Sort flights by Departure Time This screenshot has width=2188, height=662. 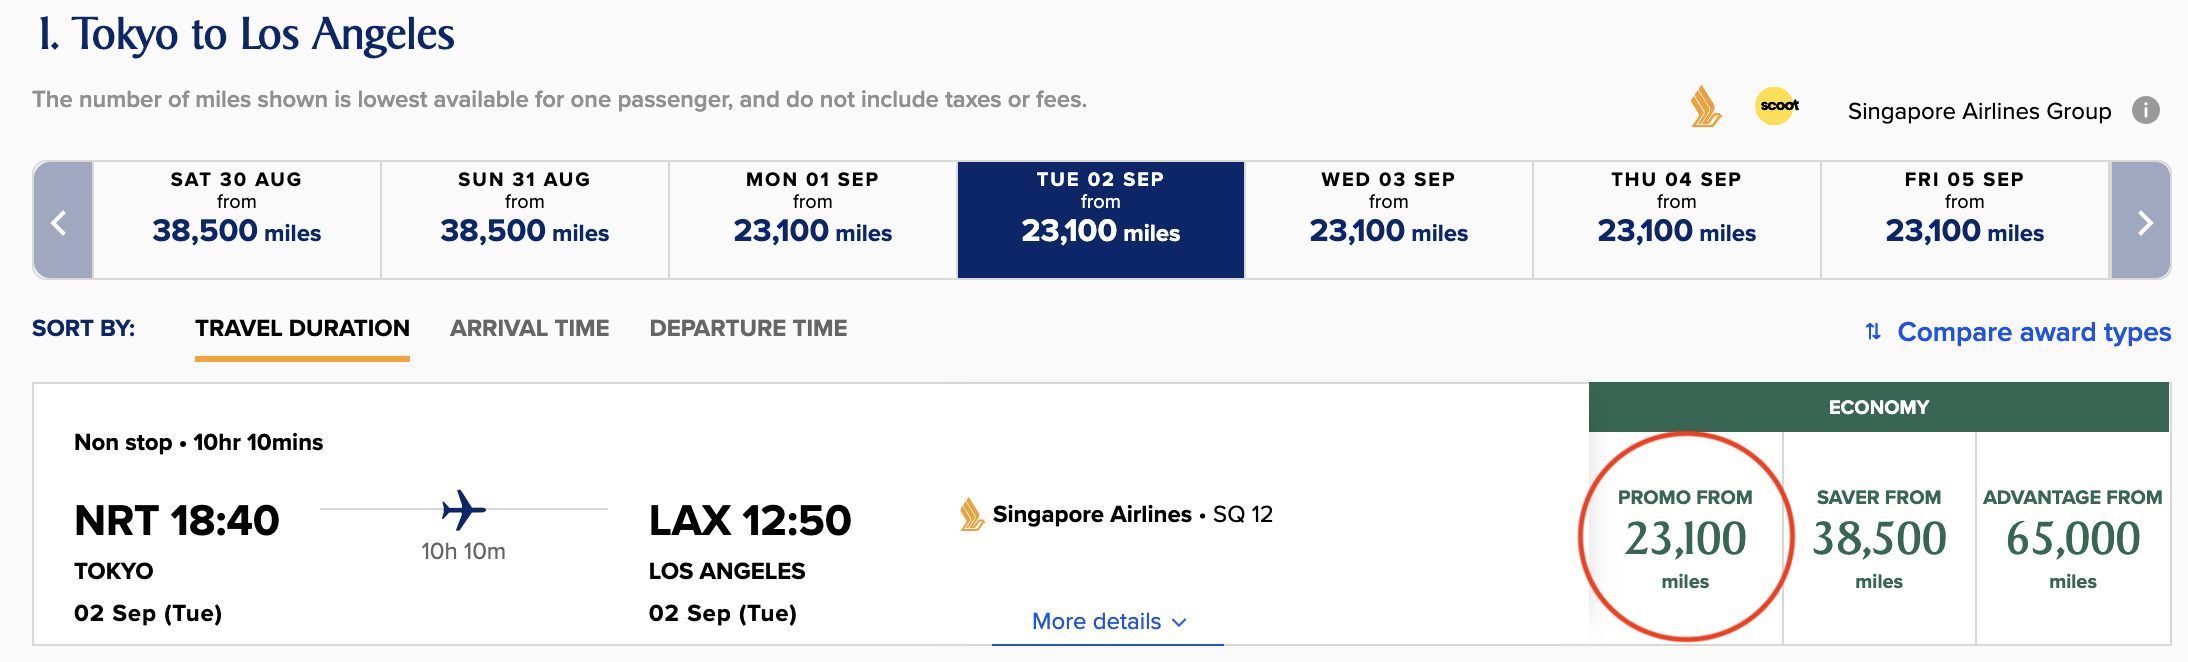(748, 328)
